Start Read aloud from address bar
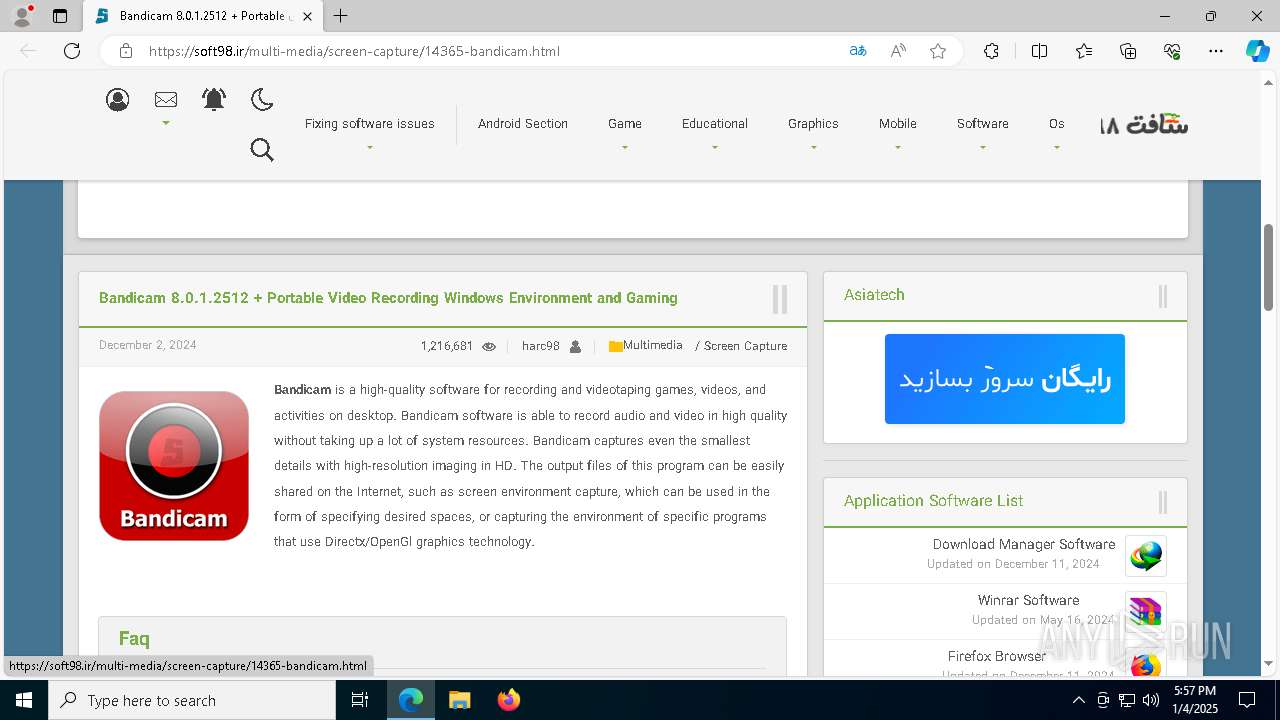 (898, 51)
